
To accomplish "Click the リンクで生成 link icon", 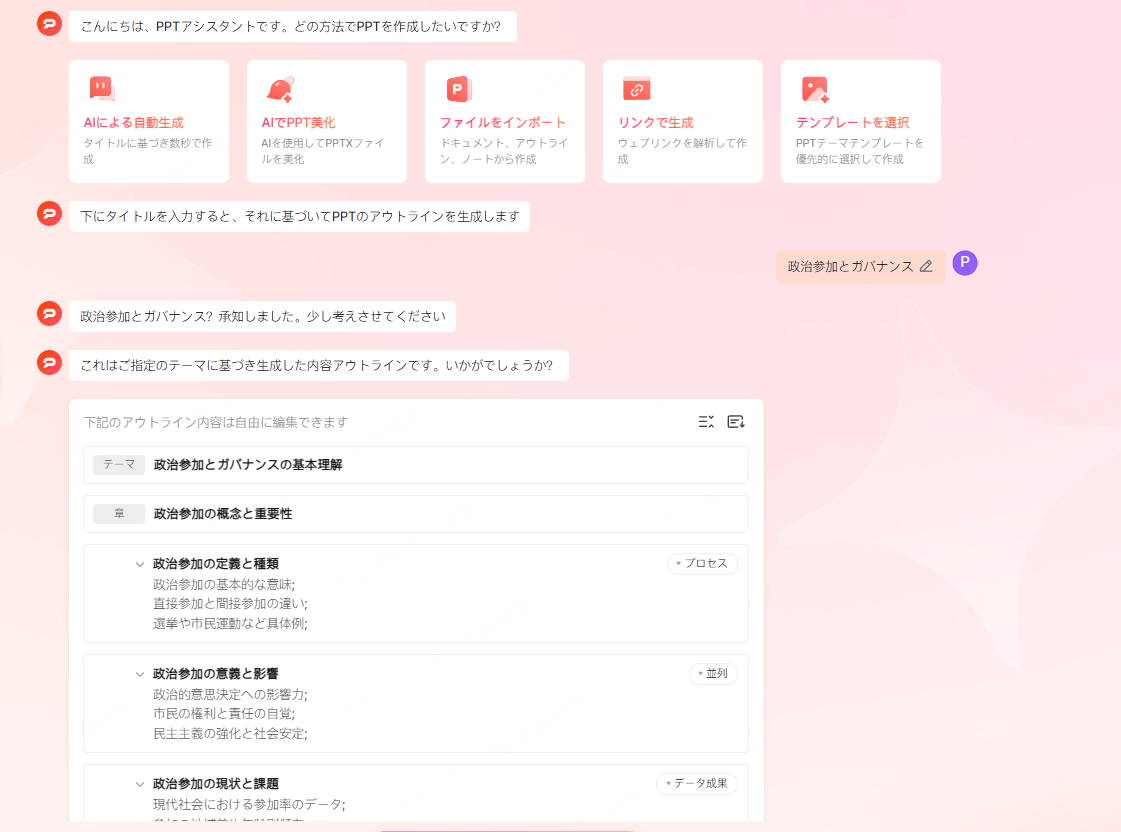I will [636, 89].
